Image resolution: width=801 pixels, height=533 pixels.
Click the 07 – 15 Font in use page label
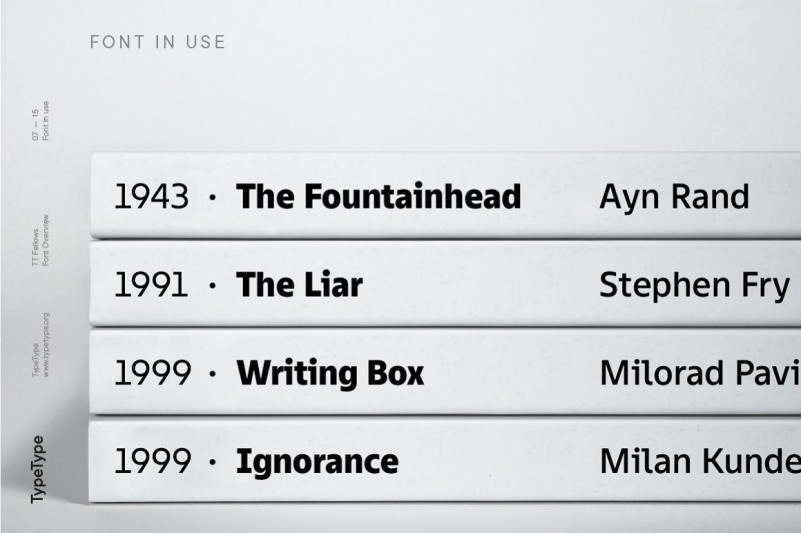pos(41,121)
